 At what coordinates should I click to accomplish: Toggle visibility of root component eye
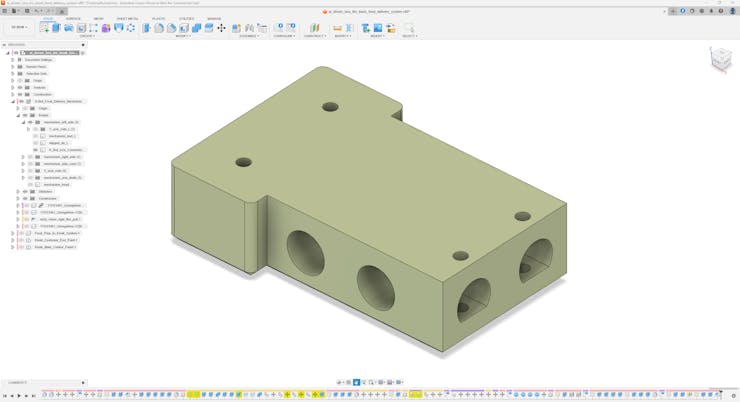point(16,53)
